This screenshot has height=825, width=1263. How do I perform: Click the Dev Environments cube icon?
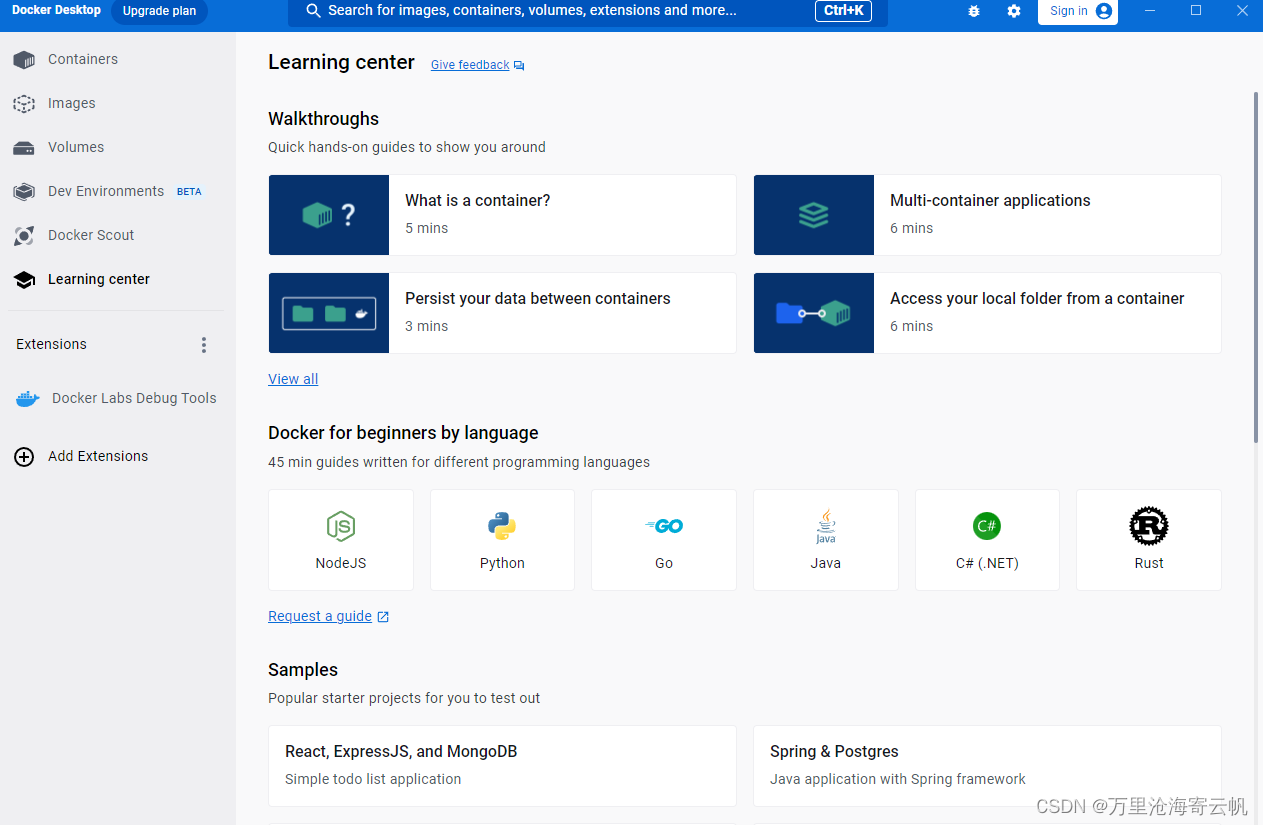[24, 192]
